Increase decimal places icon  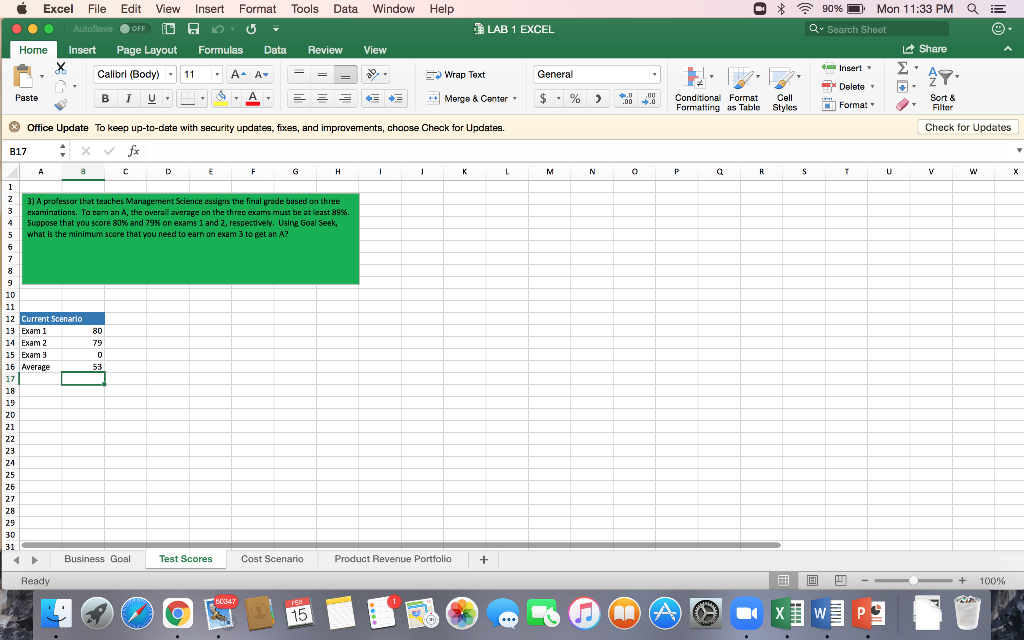click(x=626, y=99)
